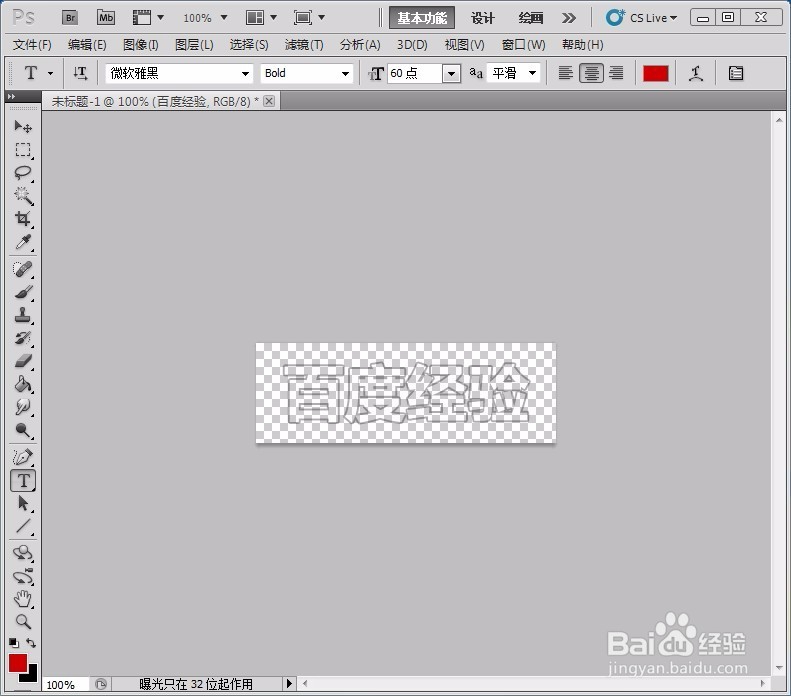Open the 编辑(E) menu

[x=87, y=45]
